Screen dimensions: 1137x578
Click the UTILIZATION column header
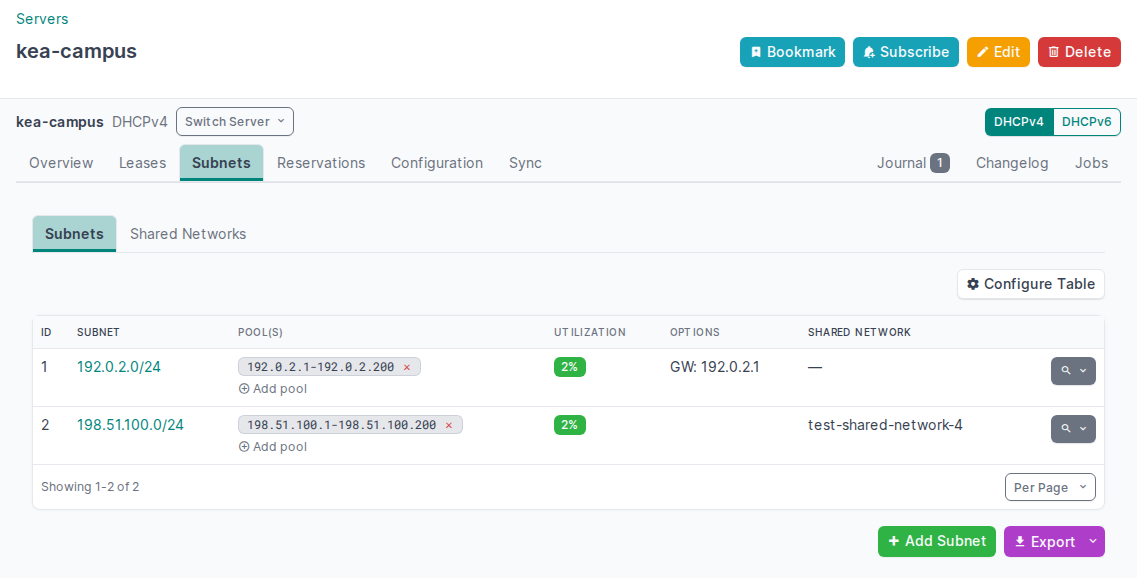[x=590, y=332]
